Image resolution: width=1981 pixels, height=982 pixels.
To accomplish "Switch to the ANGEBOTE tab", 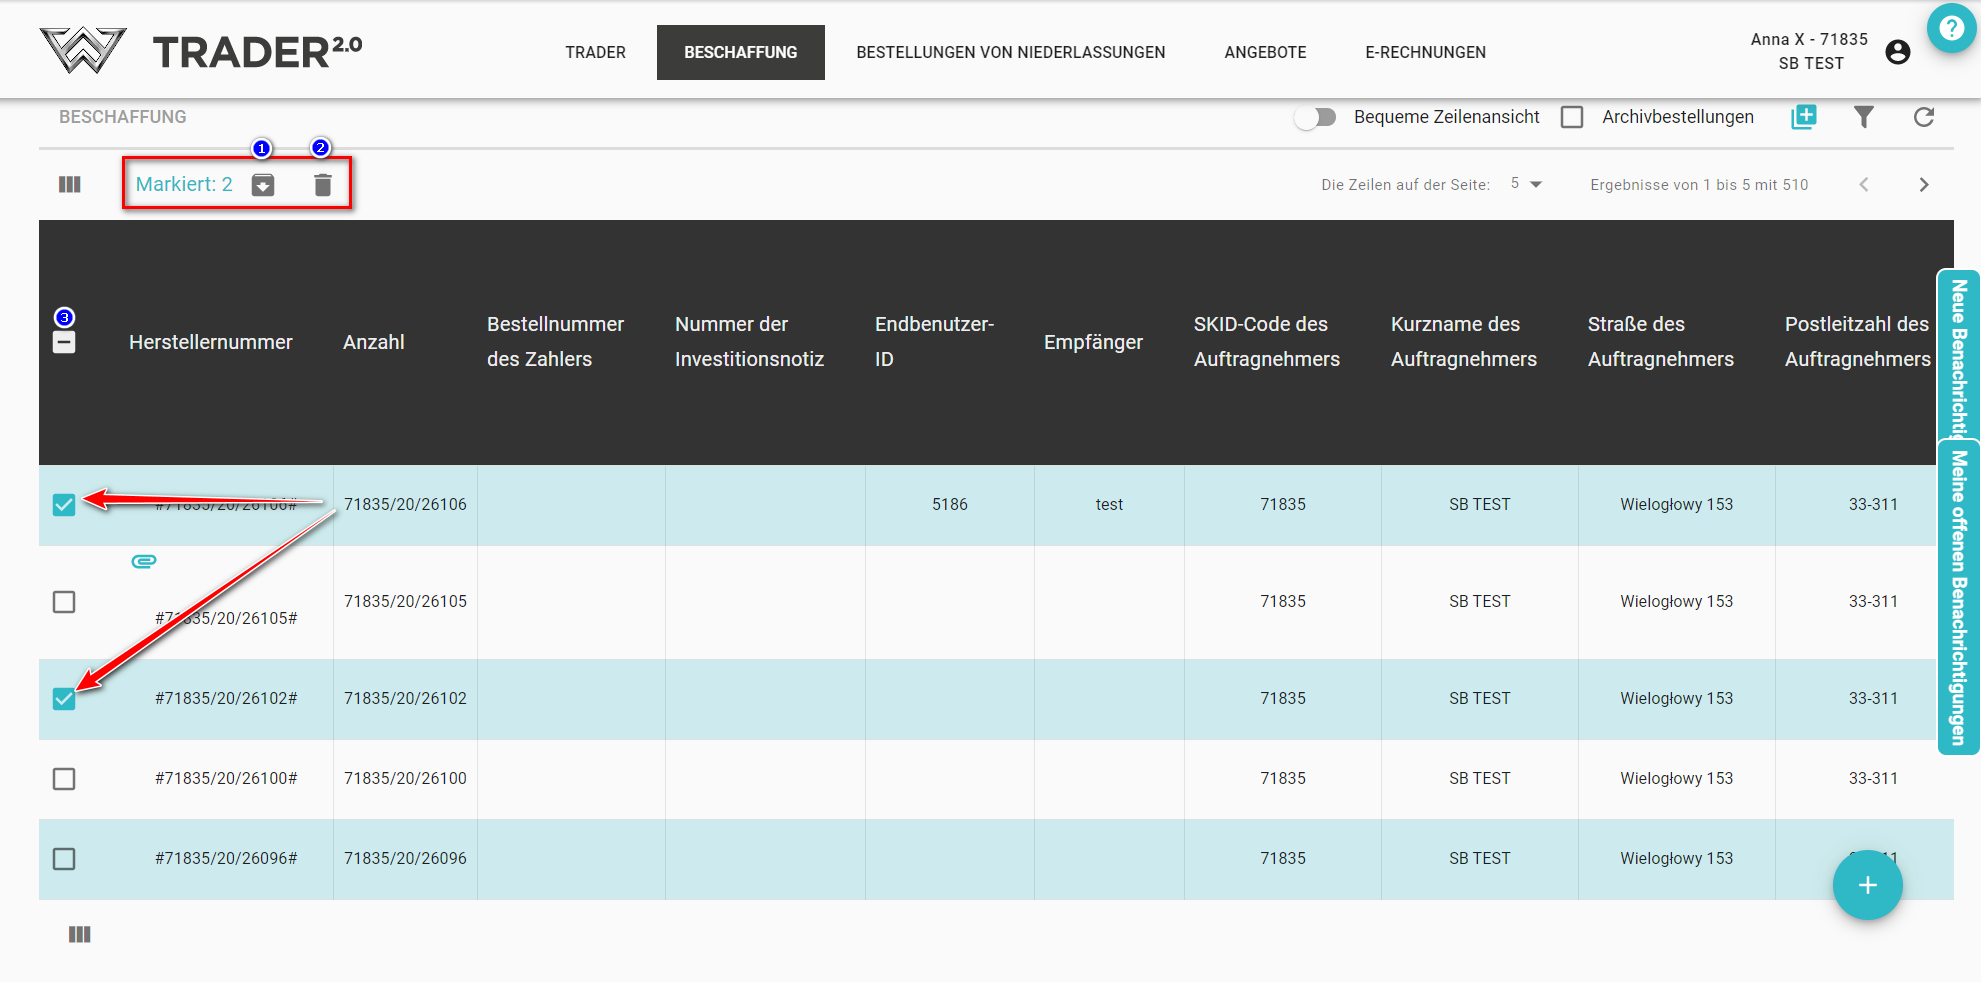I will 1265,52.
